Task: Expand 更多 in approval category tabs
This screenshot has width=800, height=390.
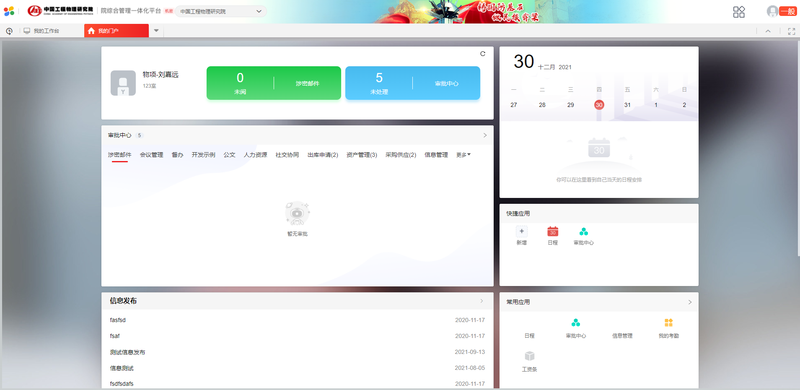Action: point(463,155)
